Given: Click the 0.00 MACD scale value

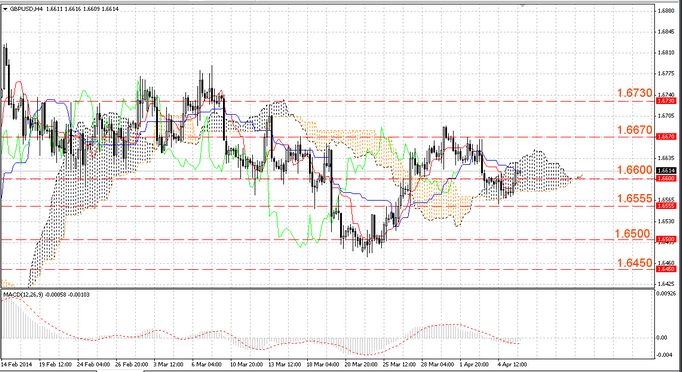Looking at the screenshot, I should [x=662, y=338].
